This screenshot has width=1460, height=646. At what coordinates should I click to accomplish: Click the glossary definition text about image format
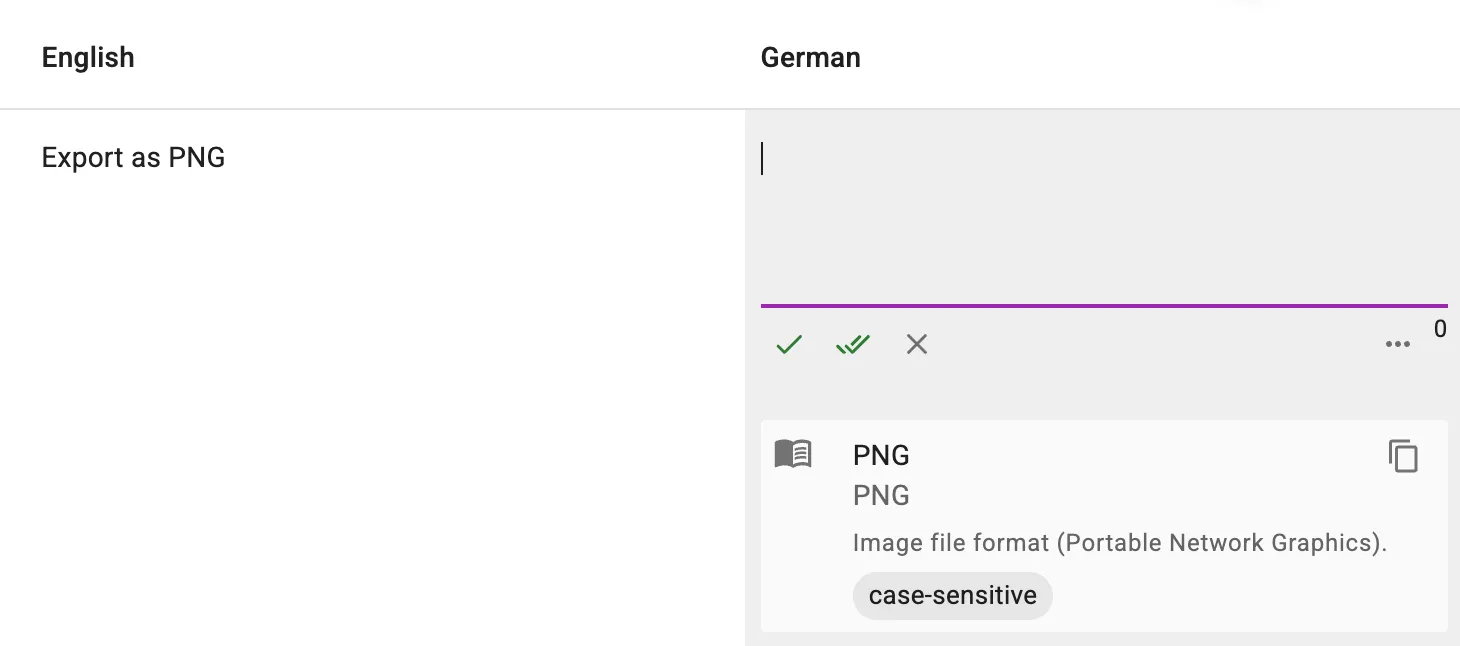pyautogui.click(x=1119, y=543)
